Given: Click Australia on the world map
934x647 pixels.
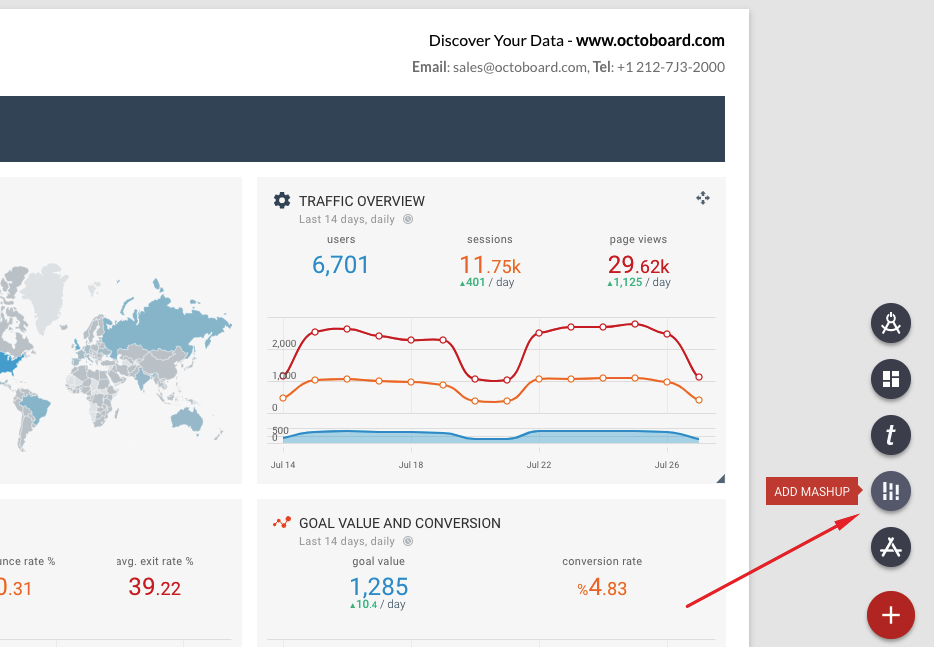Looking at the screenshot, I should tap(186, 419).
